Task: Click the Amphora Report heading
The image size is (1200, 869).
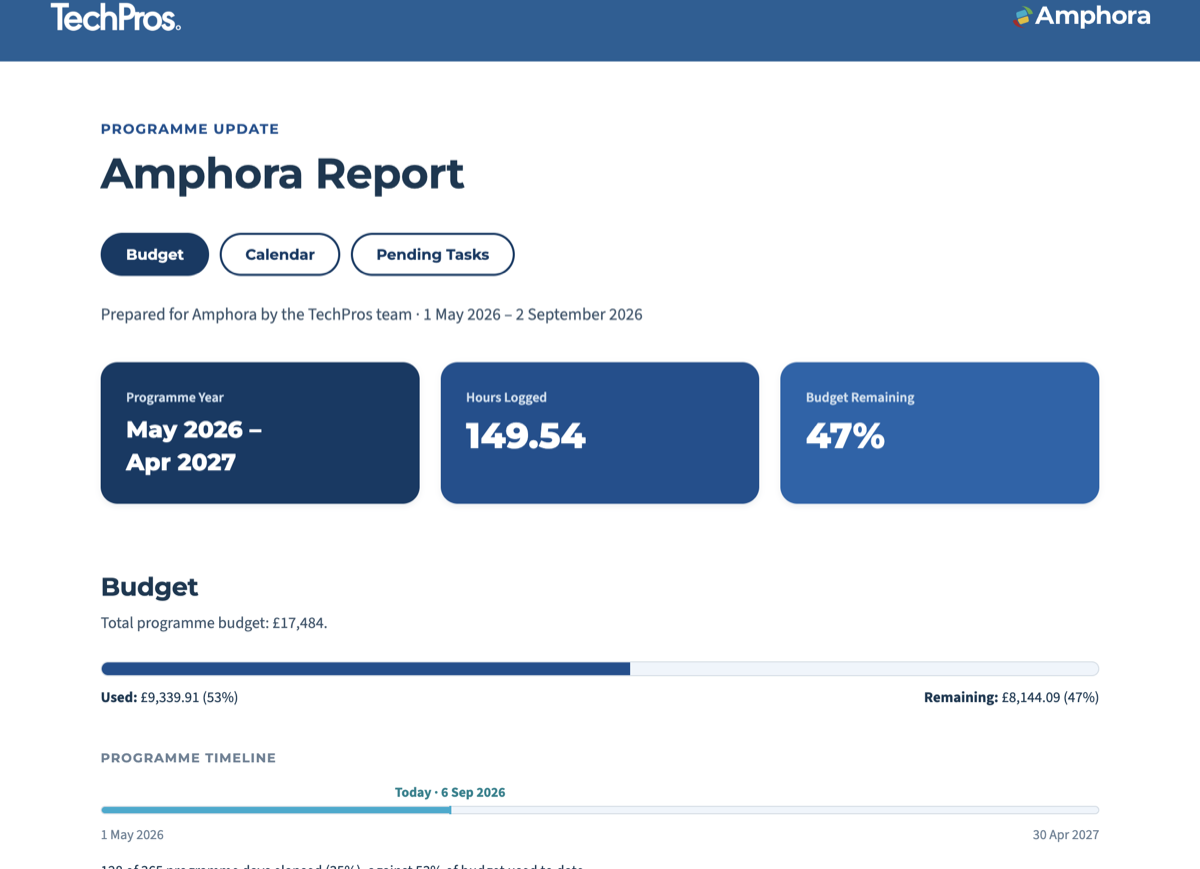Action: 282,173
